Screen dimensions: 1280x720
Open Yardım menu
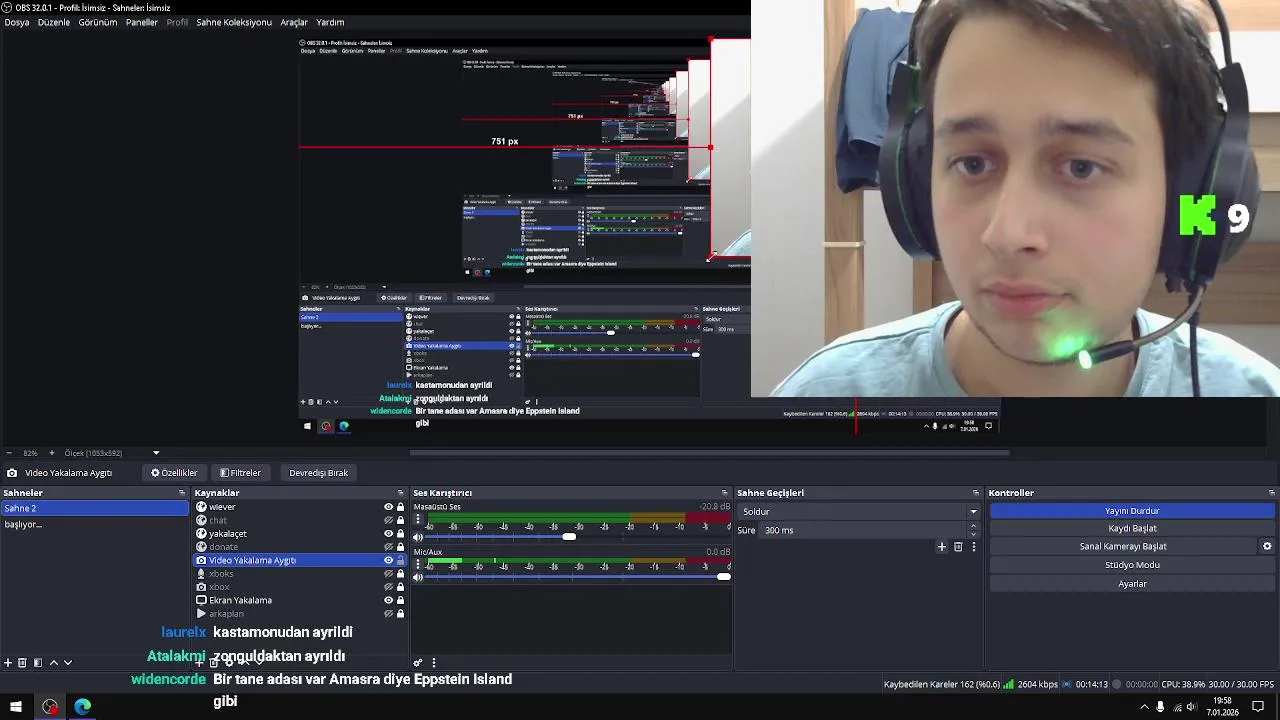330,22
